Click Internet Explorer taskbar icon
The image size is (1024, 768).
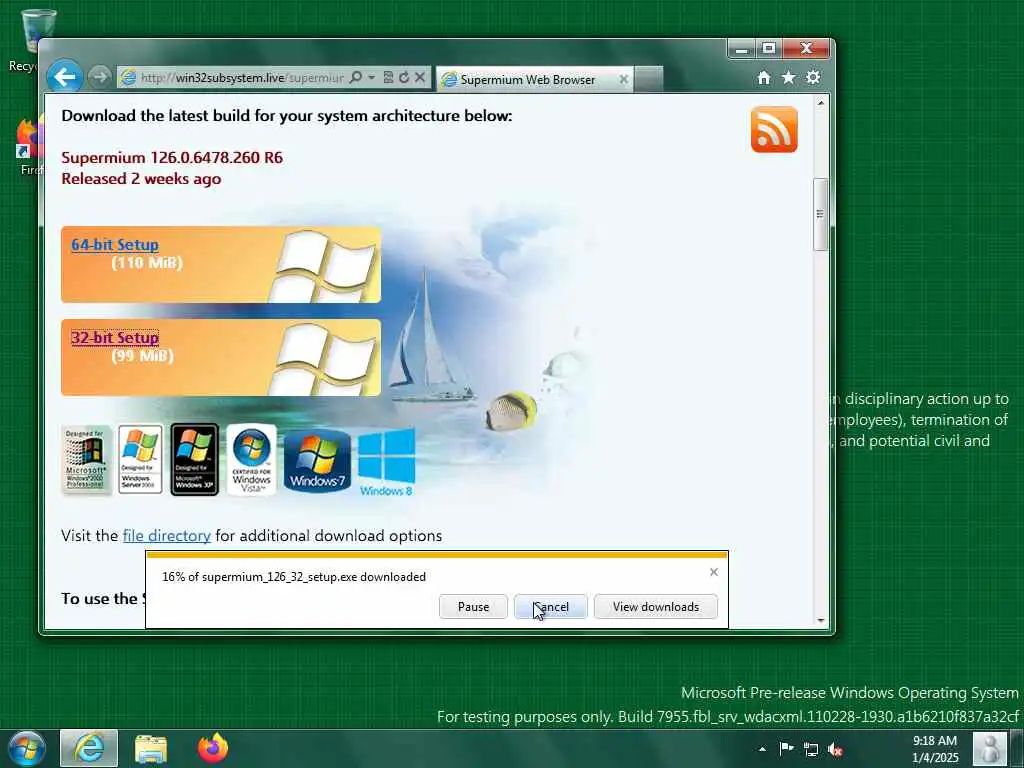point(89,748)
